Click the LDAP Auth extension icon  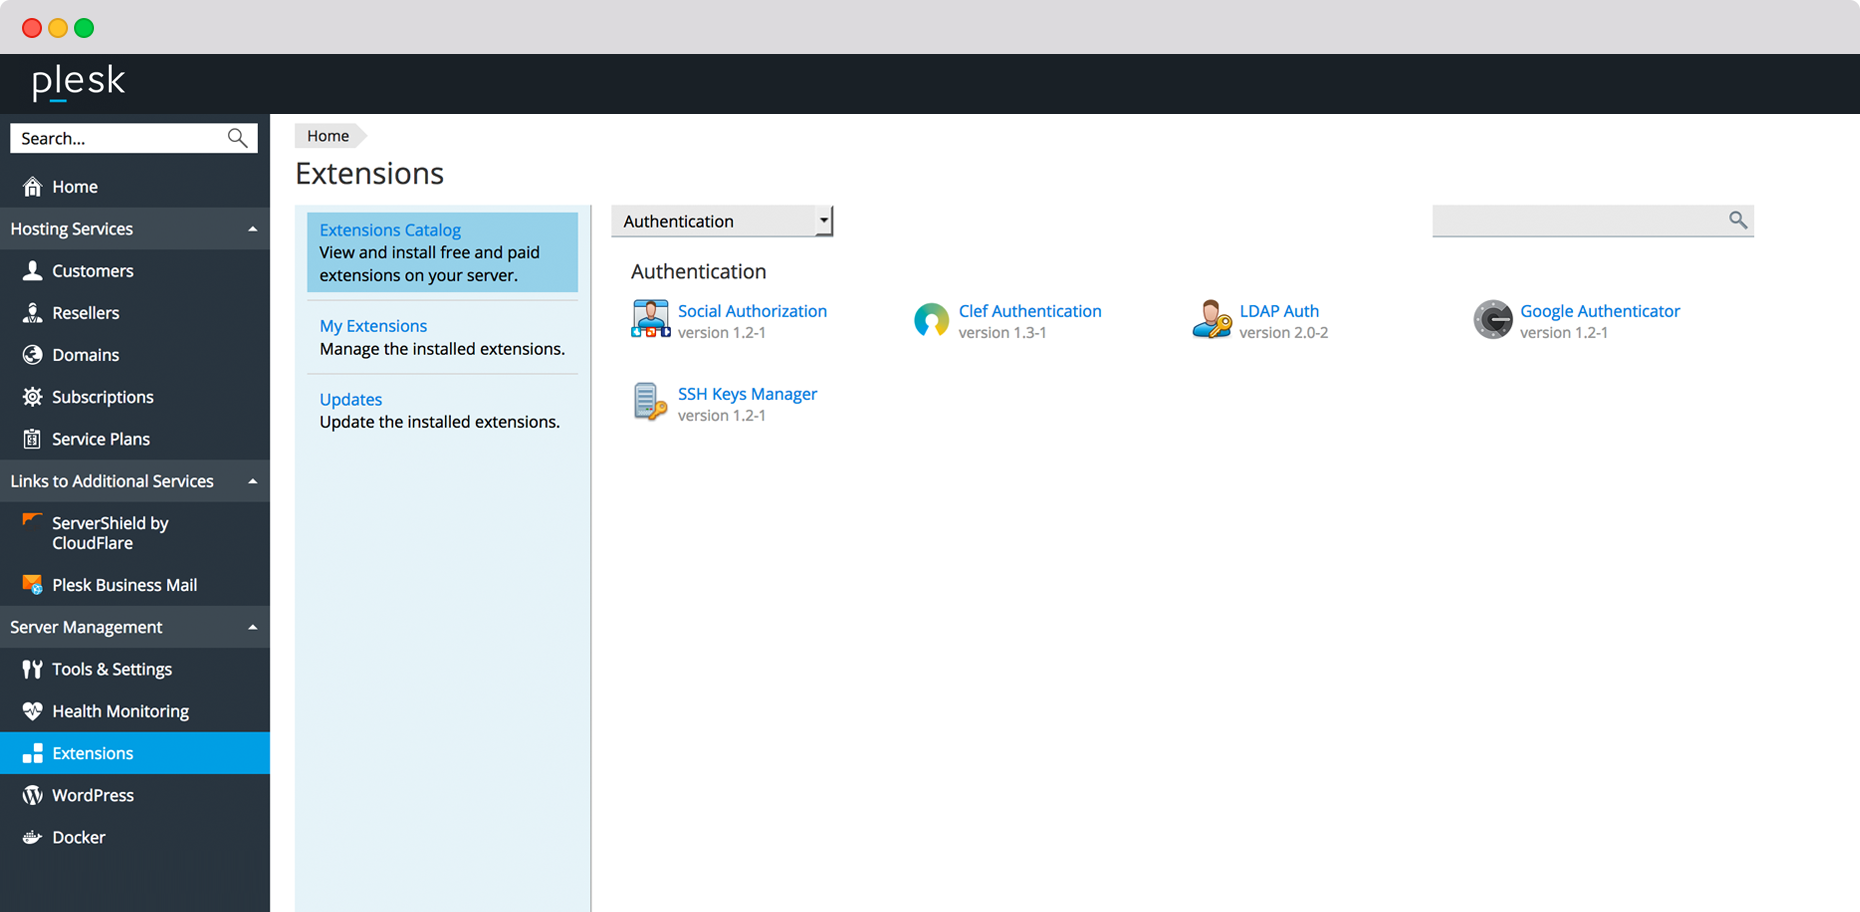pos(1211,320)
